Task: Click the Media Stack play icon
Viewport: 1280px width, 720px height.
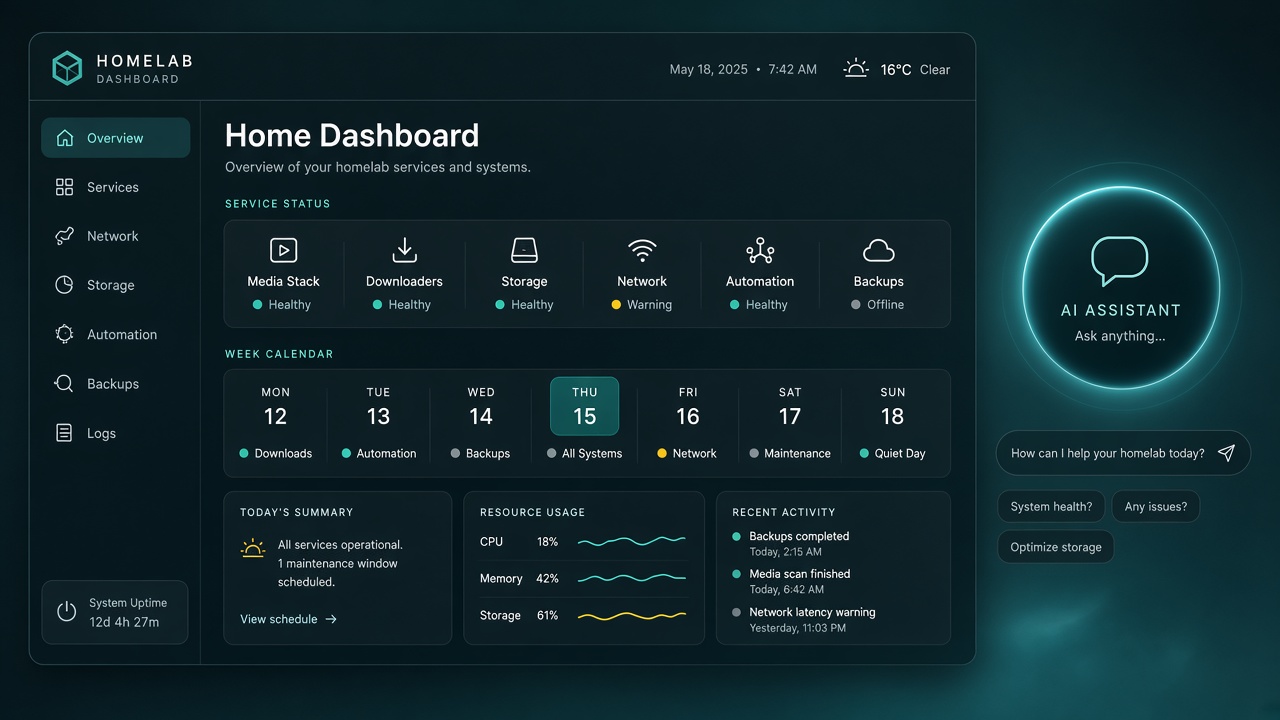Action: (284, 250)
